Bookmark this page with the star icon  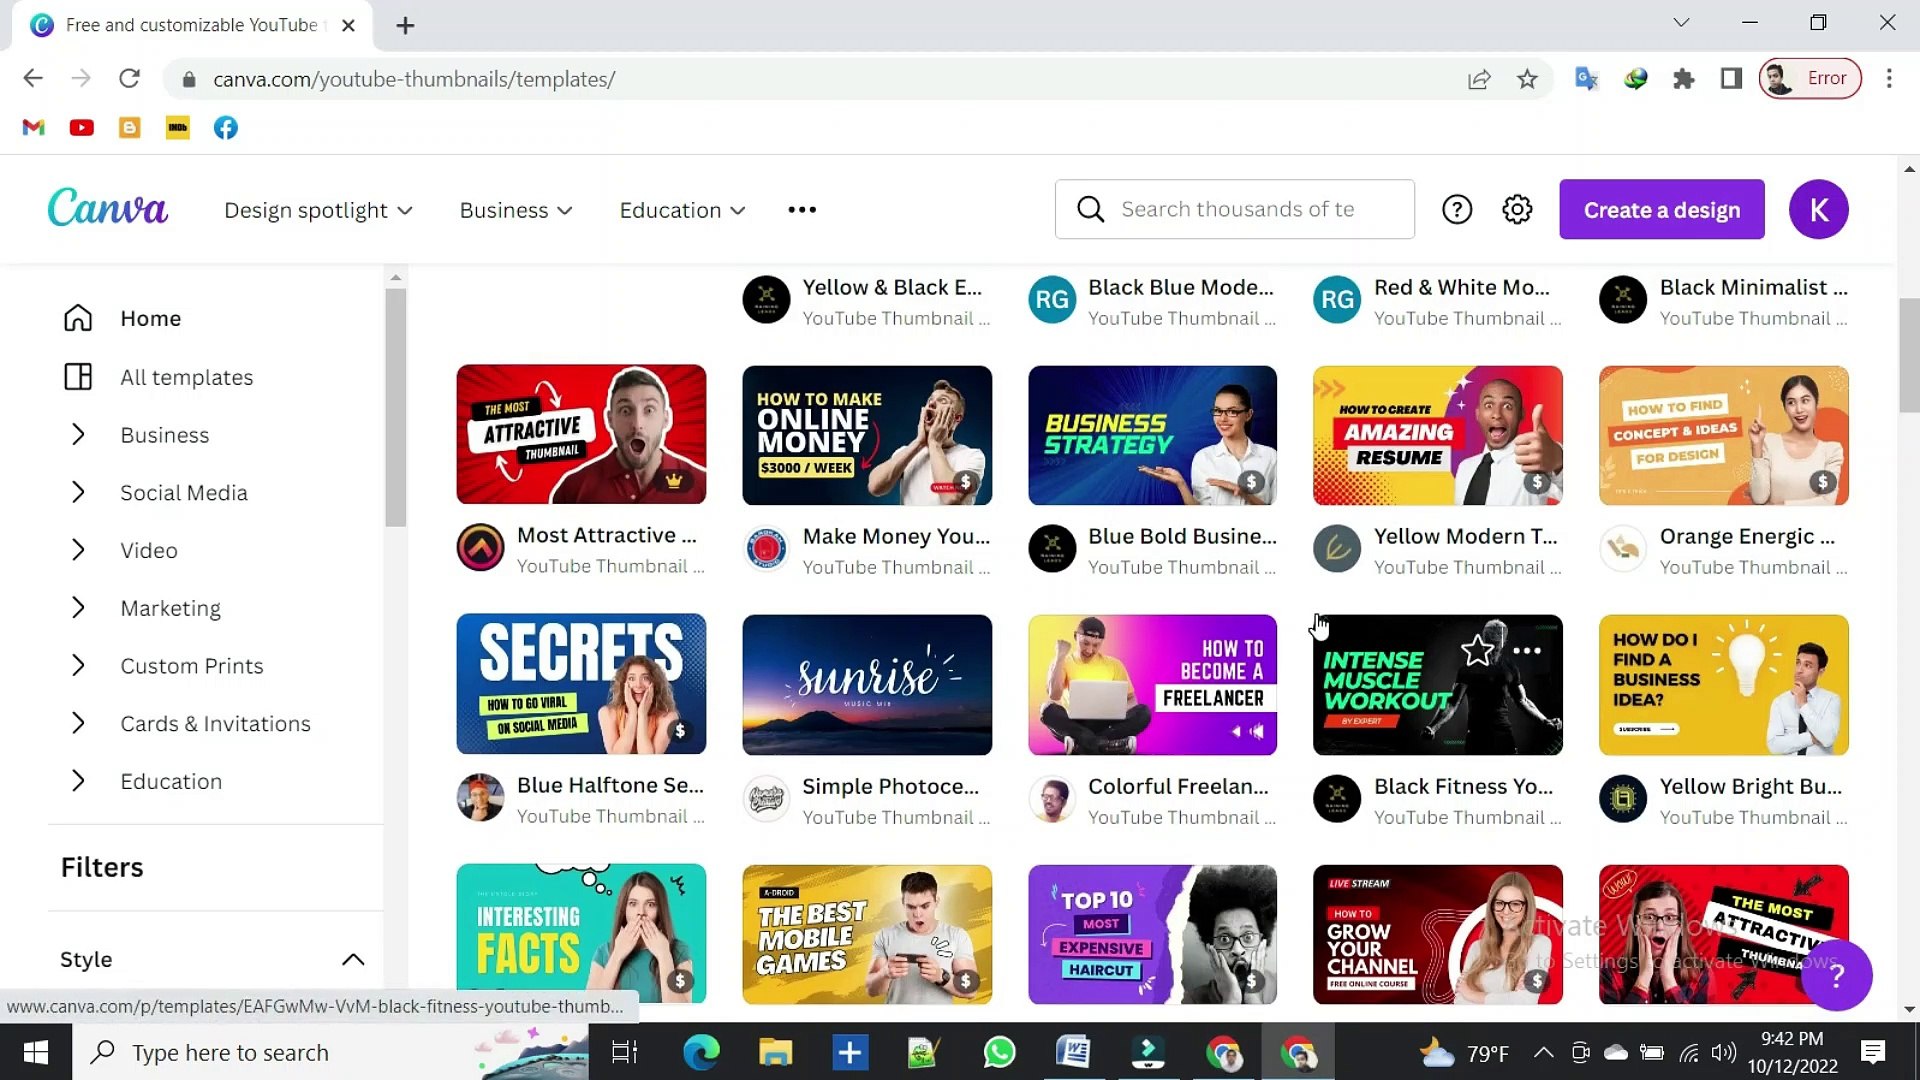(x=1527, y=79)
